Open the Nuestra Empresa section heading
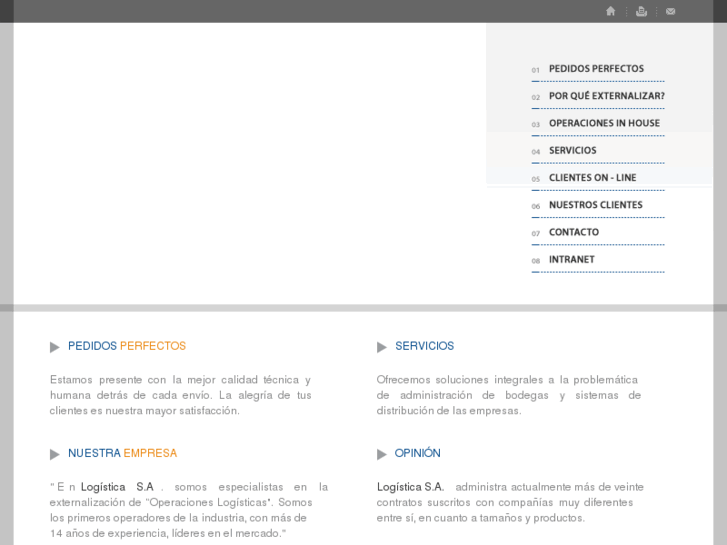Screen dimensions: 727x545 (x=122, y=453)
